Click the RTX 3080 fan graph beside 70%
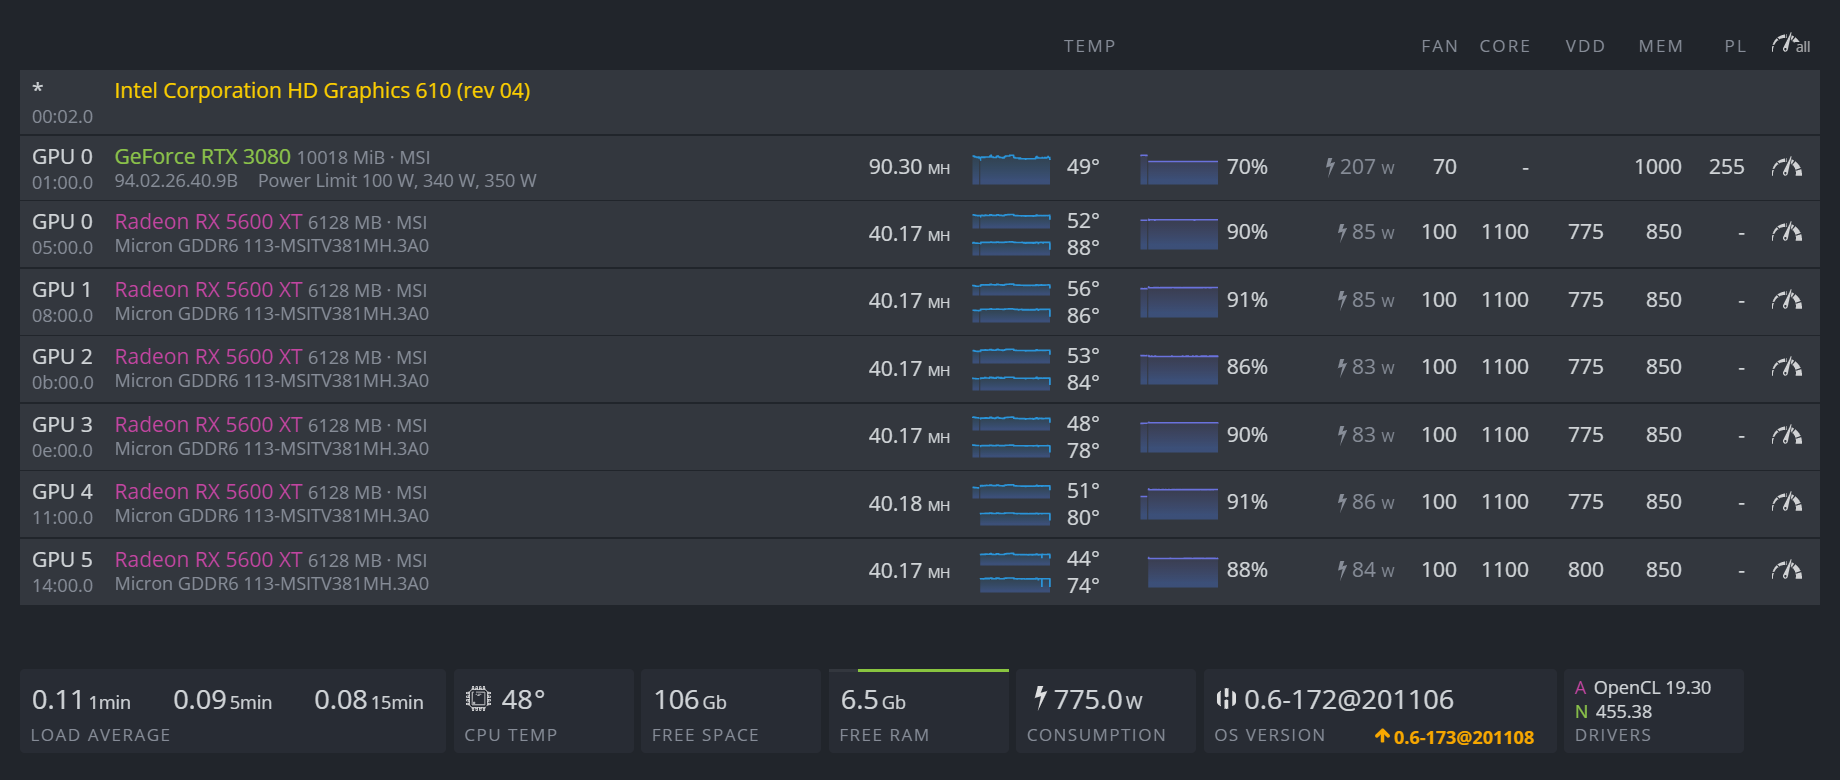Screen dimensions: 1840x780 click(x=1179, y=169)
